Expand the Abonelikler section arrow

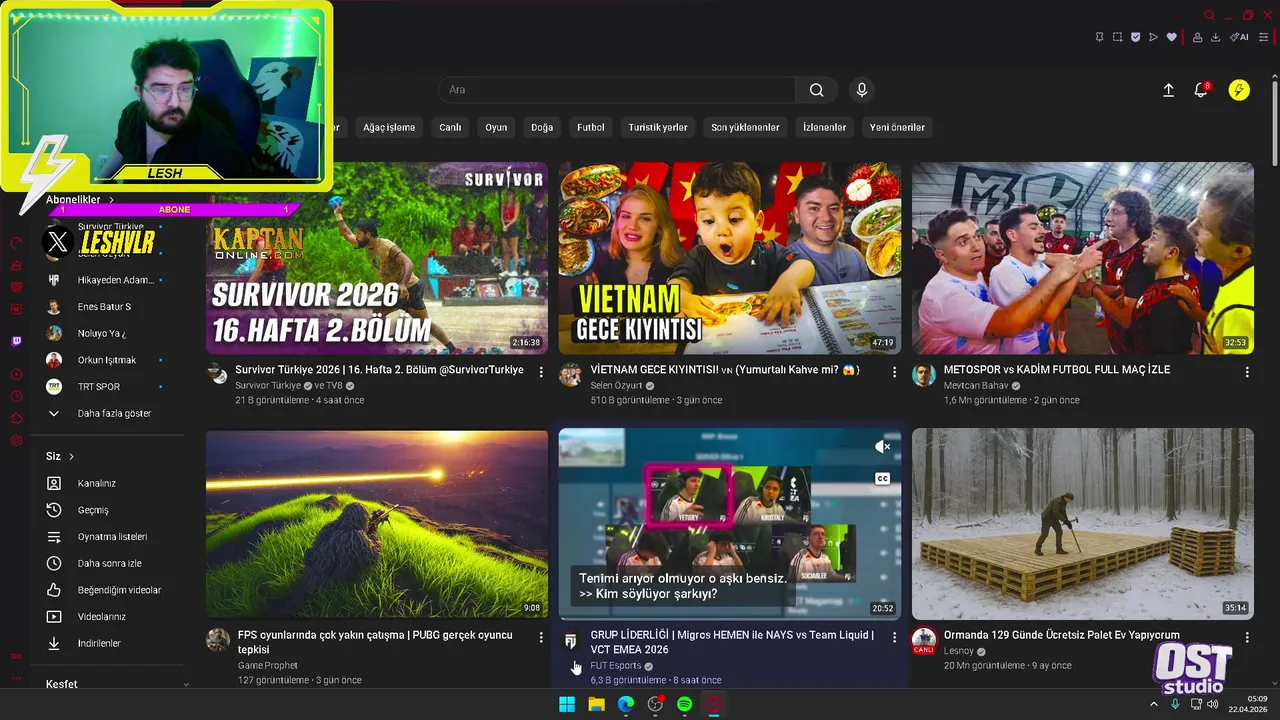(x=111, y=200)
